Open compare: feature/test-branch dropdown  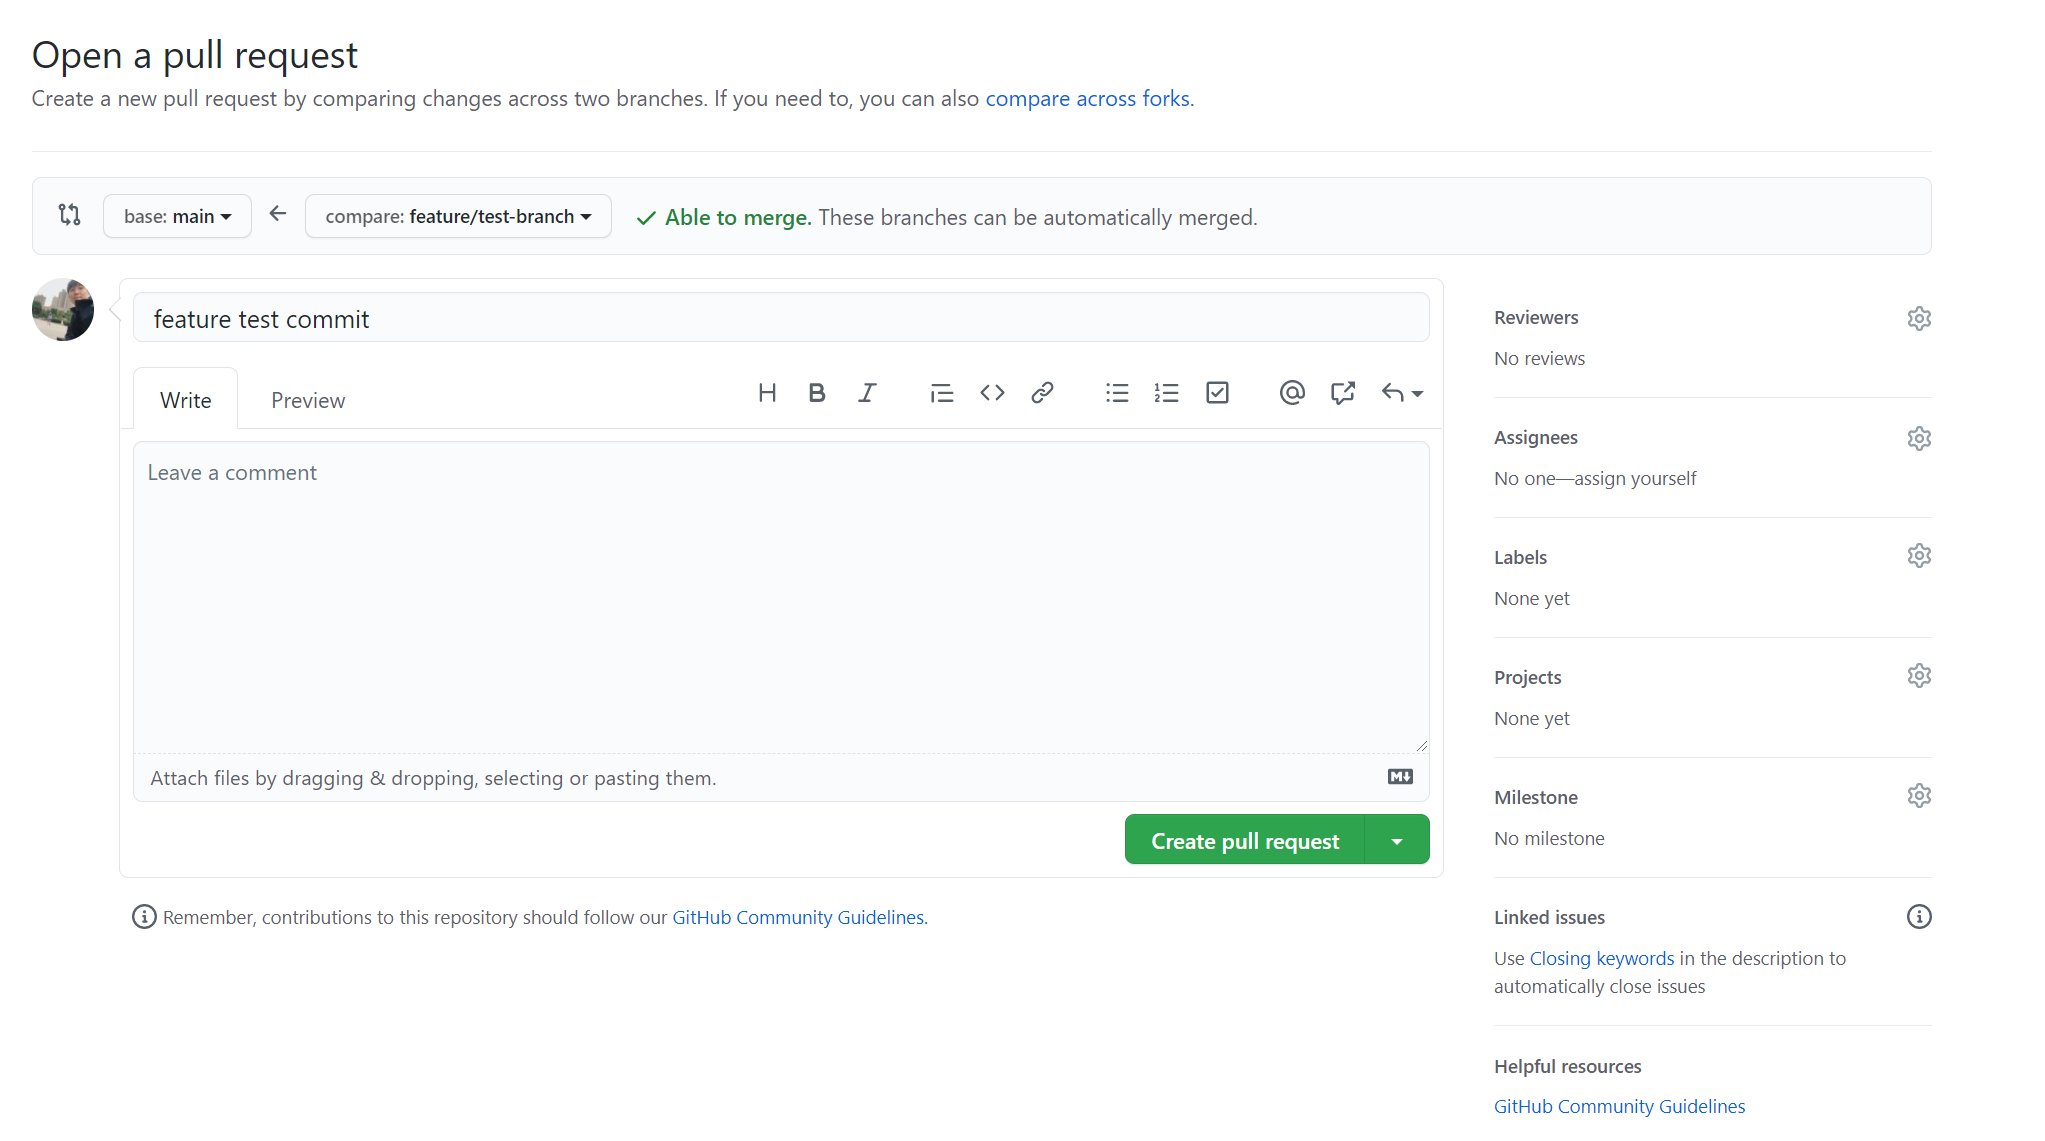pos(458,216)
